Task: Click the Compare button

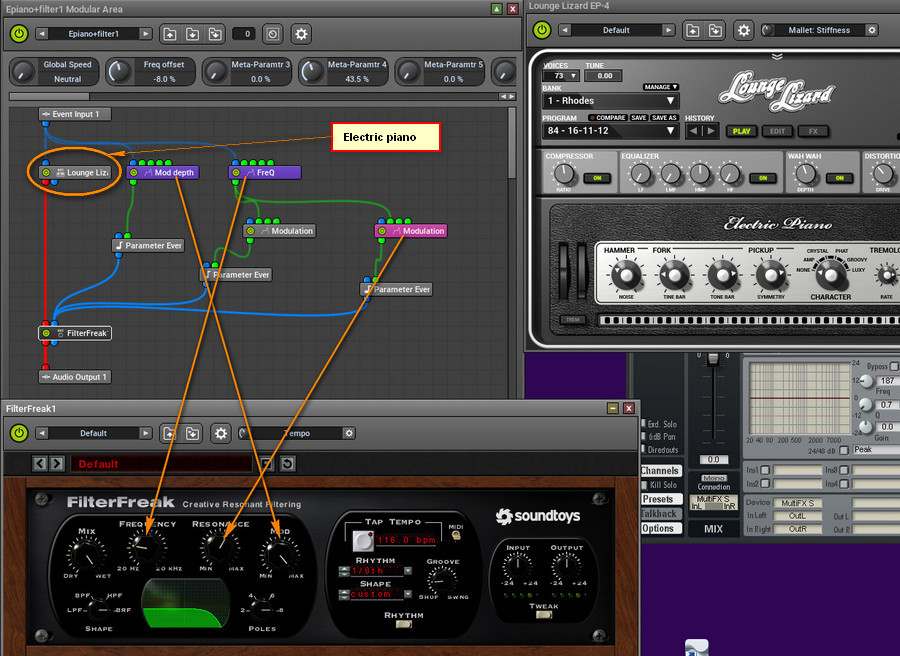Action: (607, 118)
